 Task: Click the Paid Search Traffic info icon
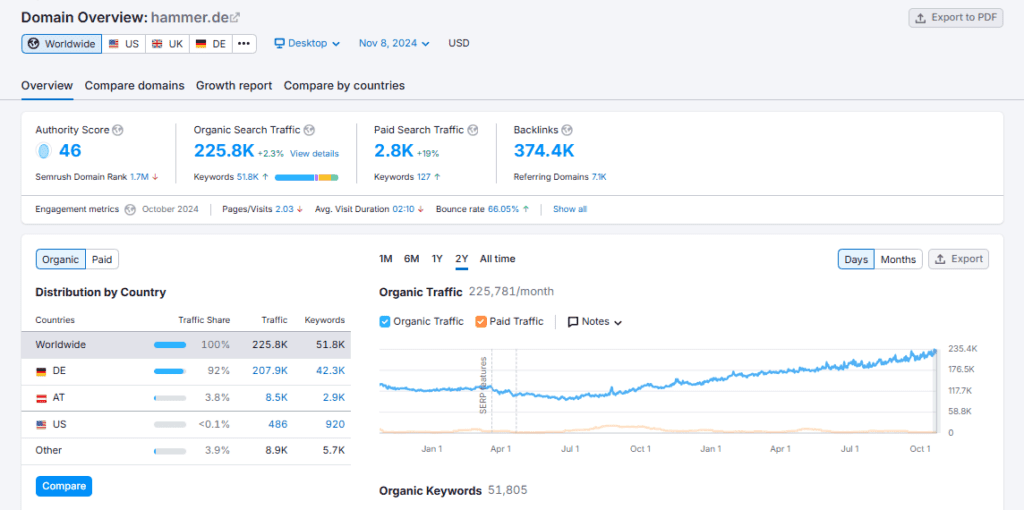tap(473, 130)
